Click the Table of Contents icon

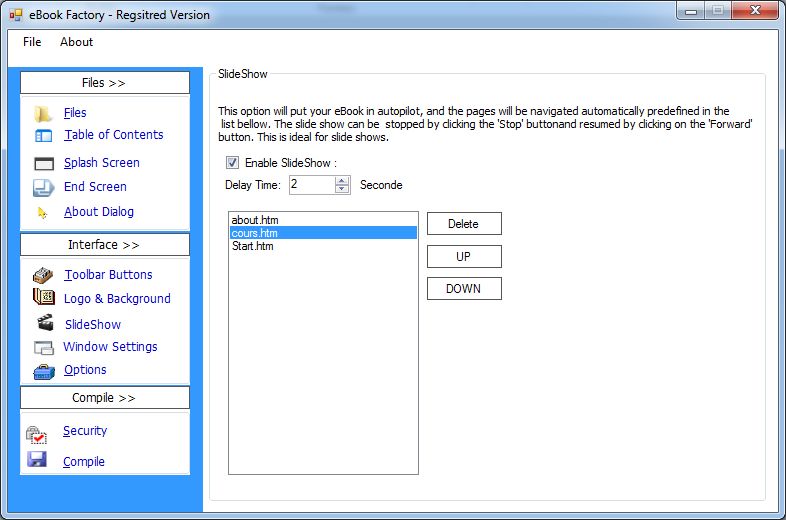coord(43,135)
